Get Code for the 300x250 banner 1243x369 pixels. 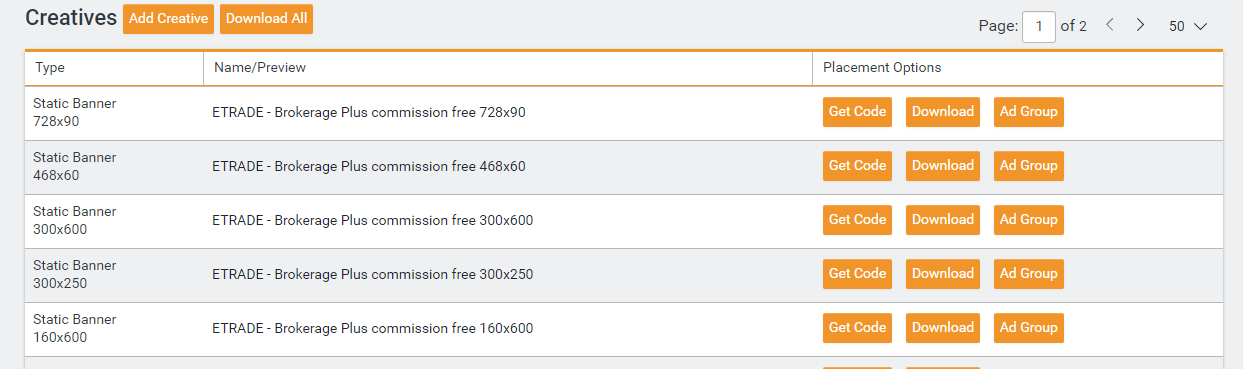(x=857, y=274)
